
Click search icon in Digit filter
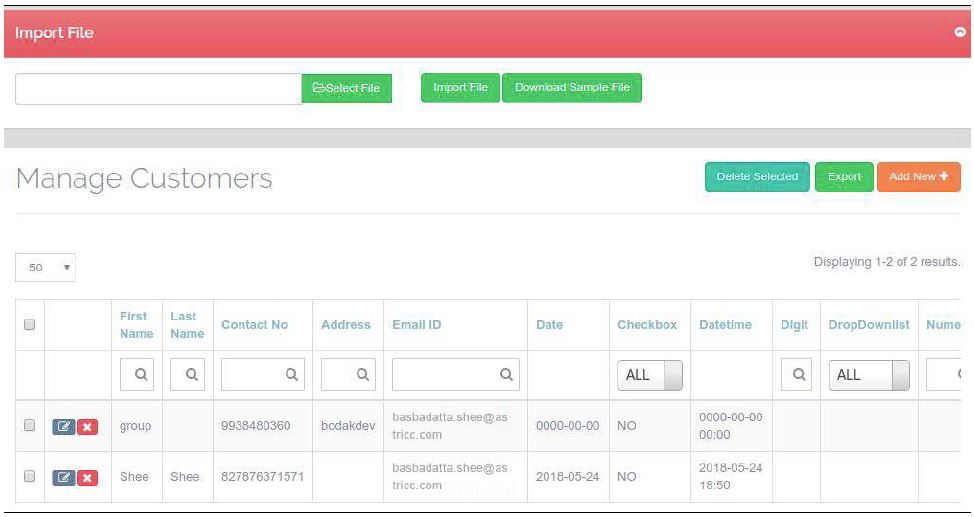(x=798, y=375)
